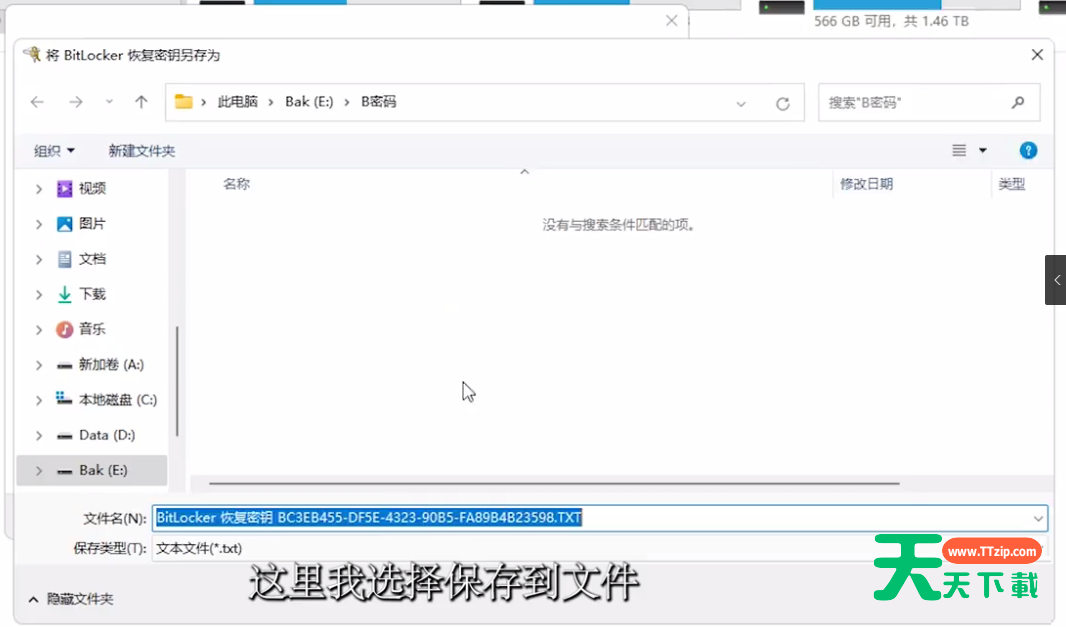
Task: Click the search magnifier in the search box
Action: [x=1017, y=101]
